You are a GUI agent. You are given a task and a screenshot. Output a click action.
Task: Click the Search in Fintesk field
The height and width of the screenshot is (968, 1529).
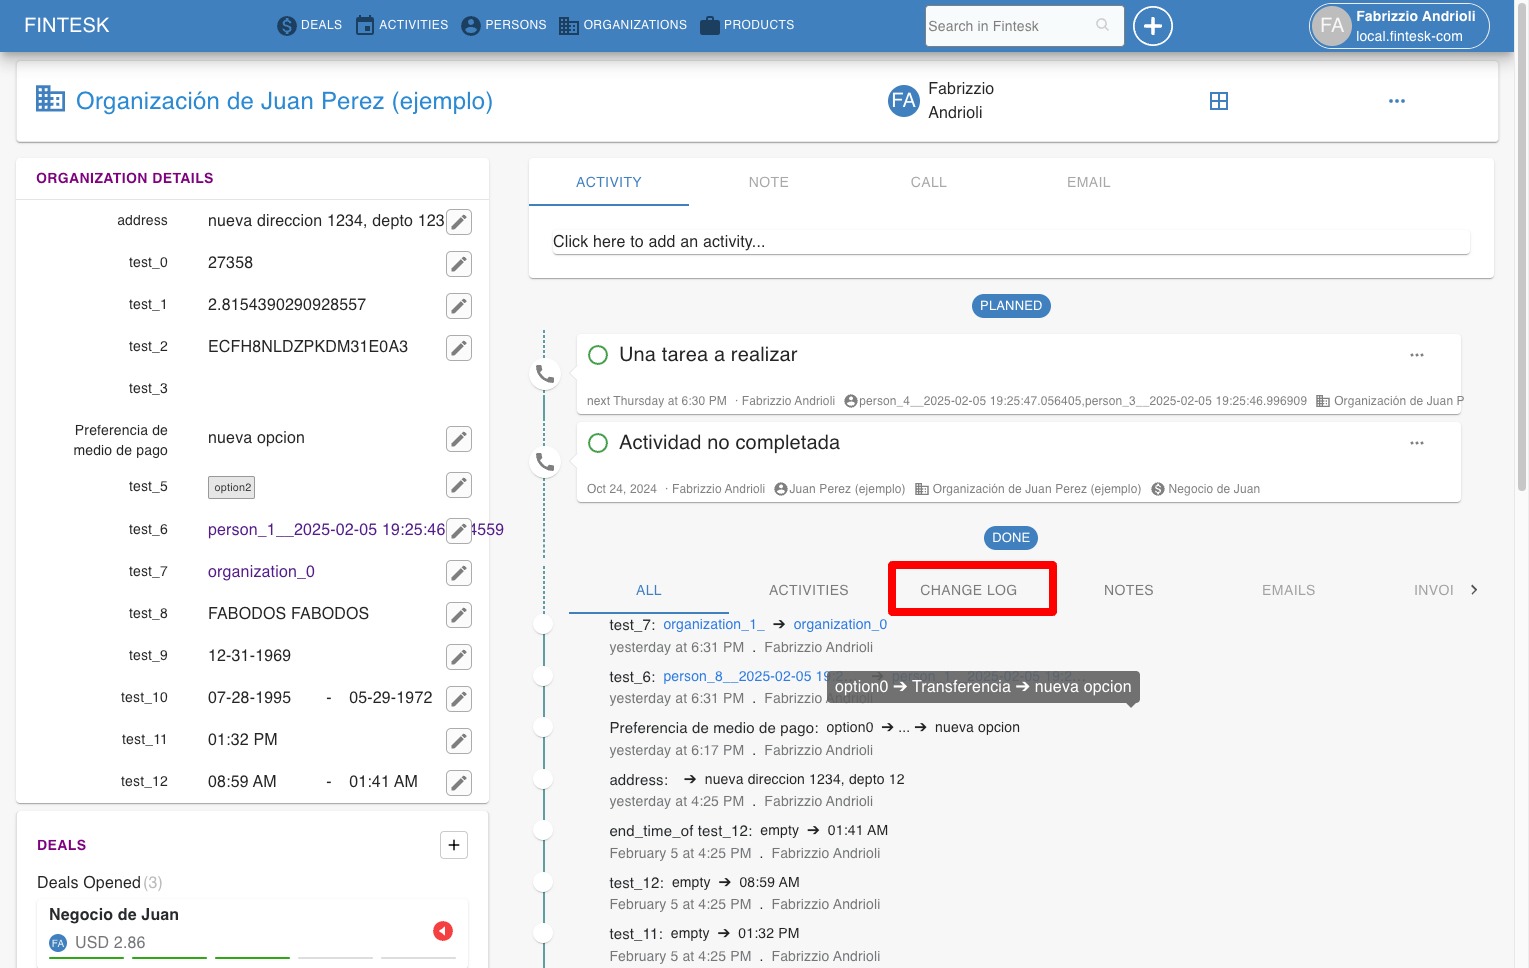click(x=1010, y=26)
